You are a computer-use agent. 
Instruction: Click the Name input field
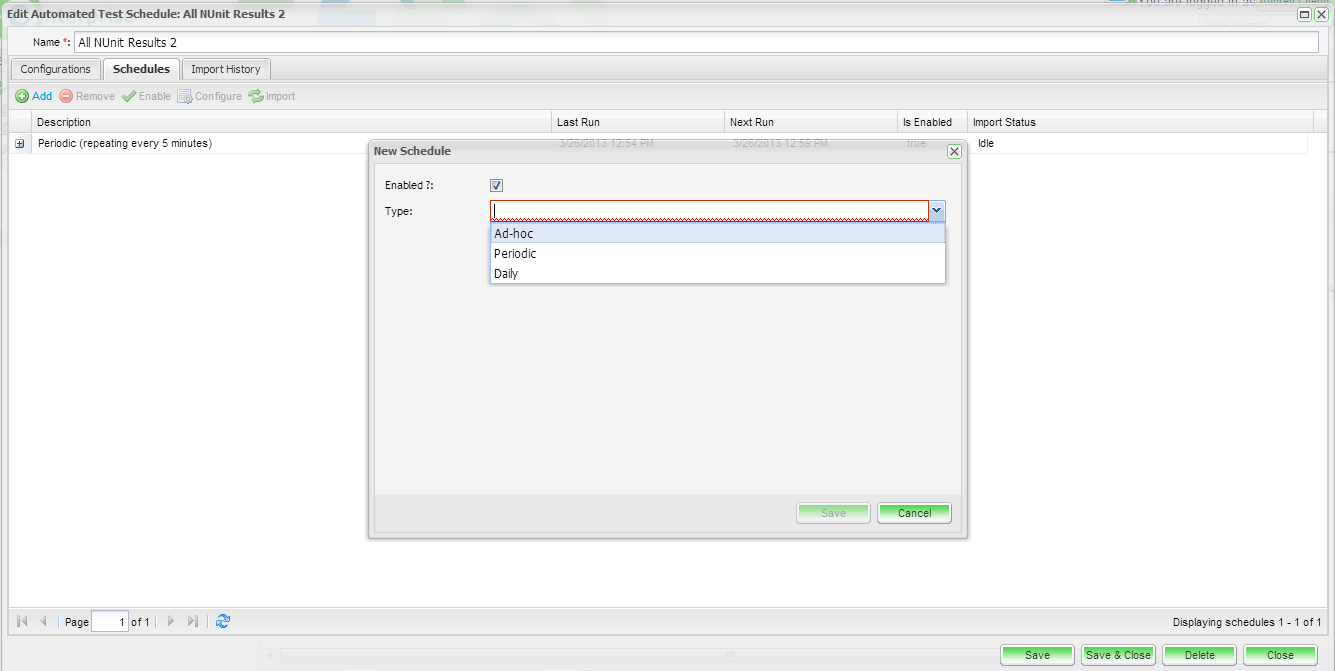[695, 42]
